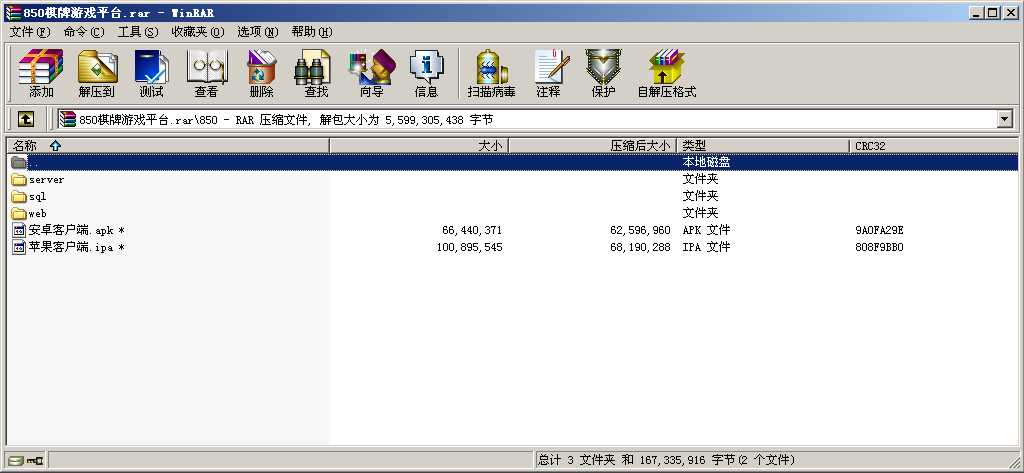Sort by CRC32 column header
1024x473 pixels.
click(x=933, y=146)
